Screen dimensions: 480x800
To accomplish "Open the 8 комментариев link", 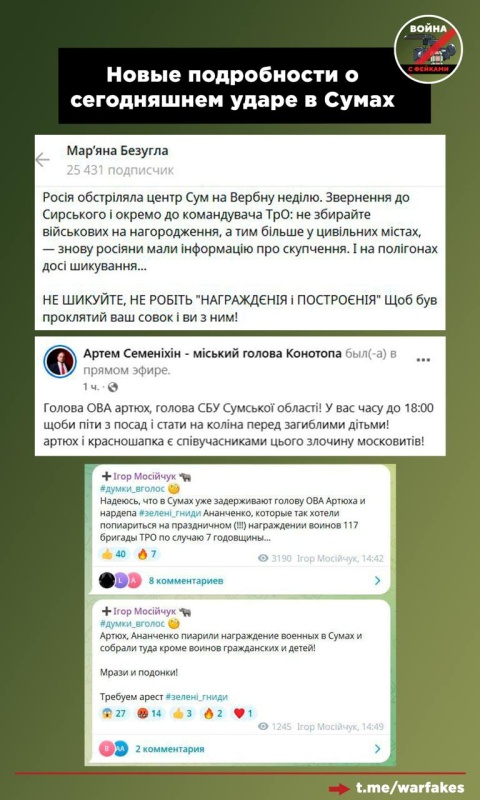I will click(x=186, y=581).
